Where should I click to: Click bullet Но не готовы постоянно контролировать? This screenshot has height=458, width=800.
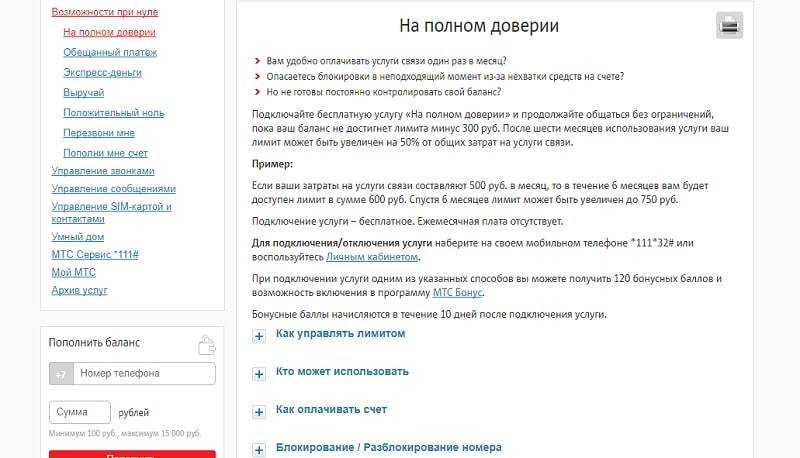384,92
